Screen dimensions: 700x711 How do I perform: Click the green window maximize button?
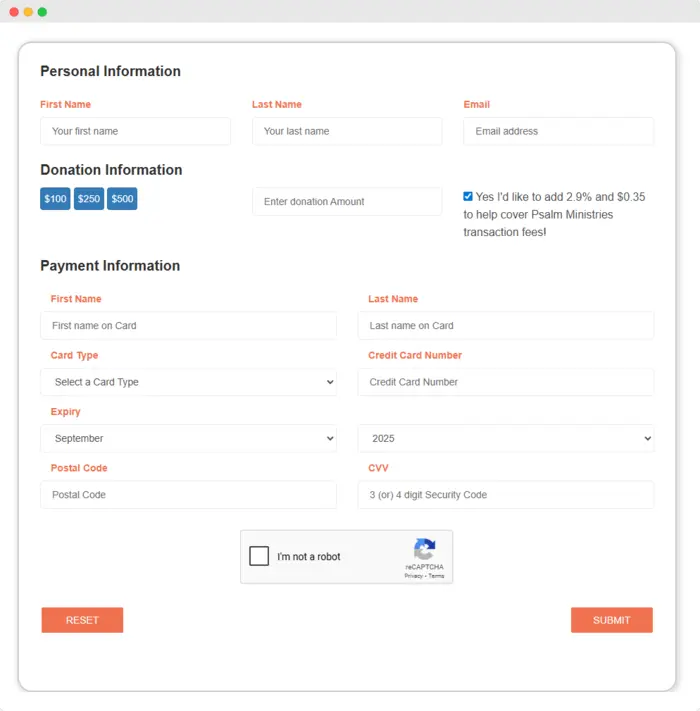tap(42, 12)
